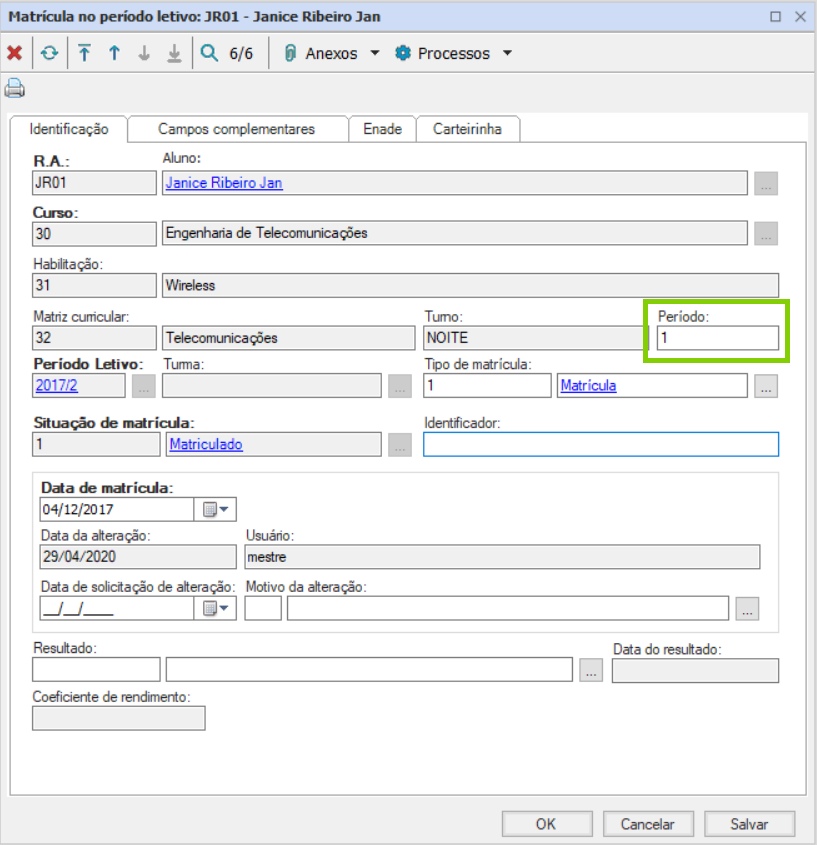Click the Turno field showing NOITE
The height and width of the screenshot is (845, 817).
tap(536, 338)
